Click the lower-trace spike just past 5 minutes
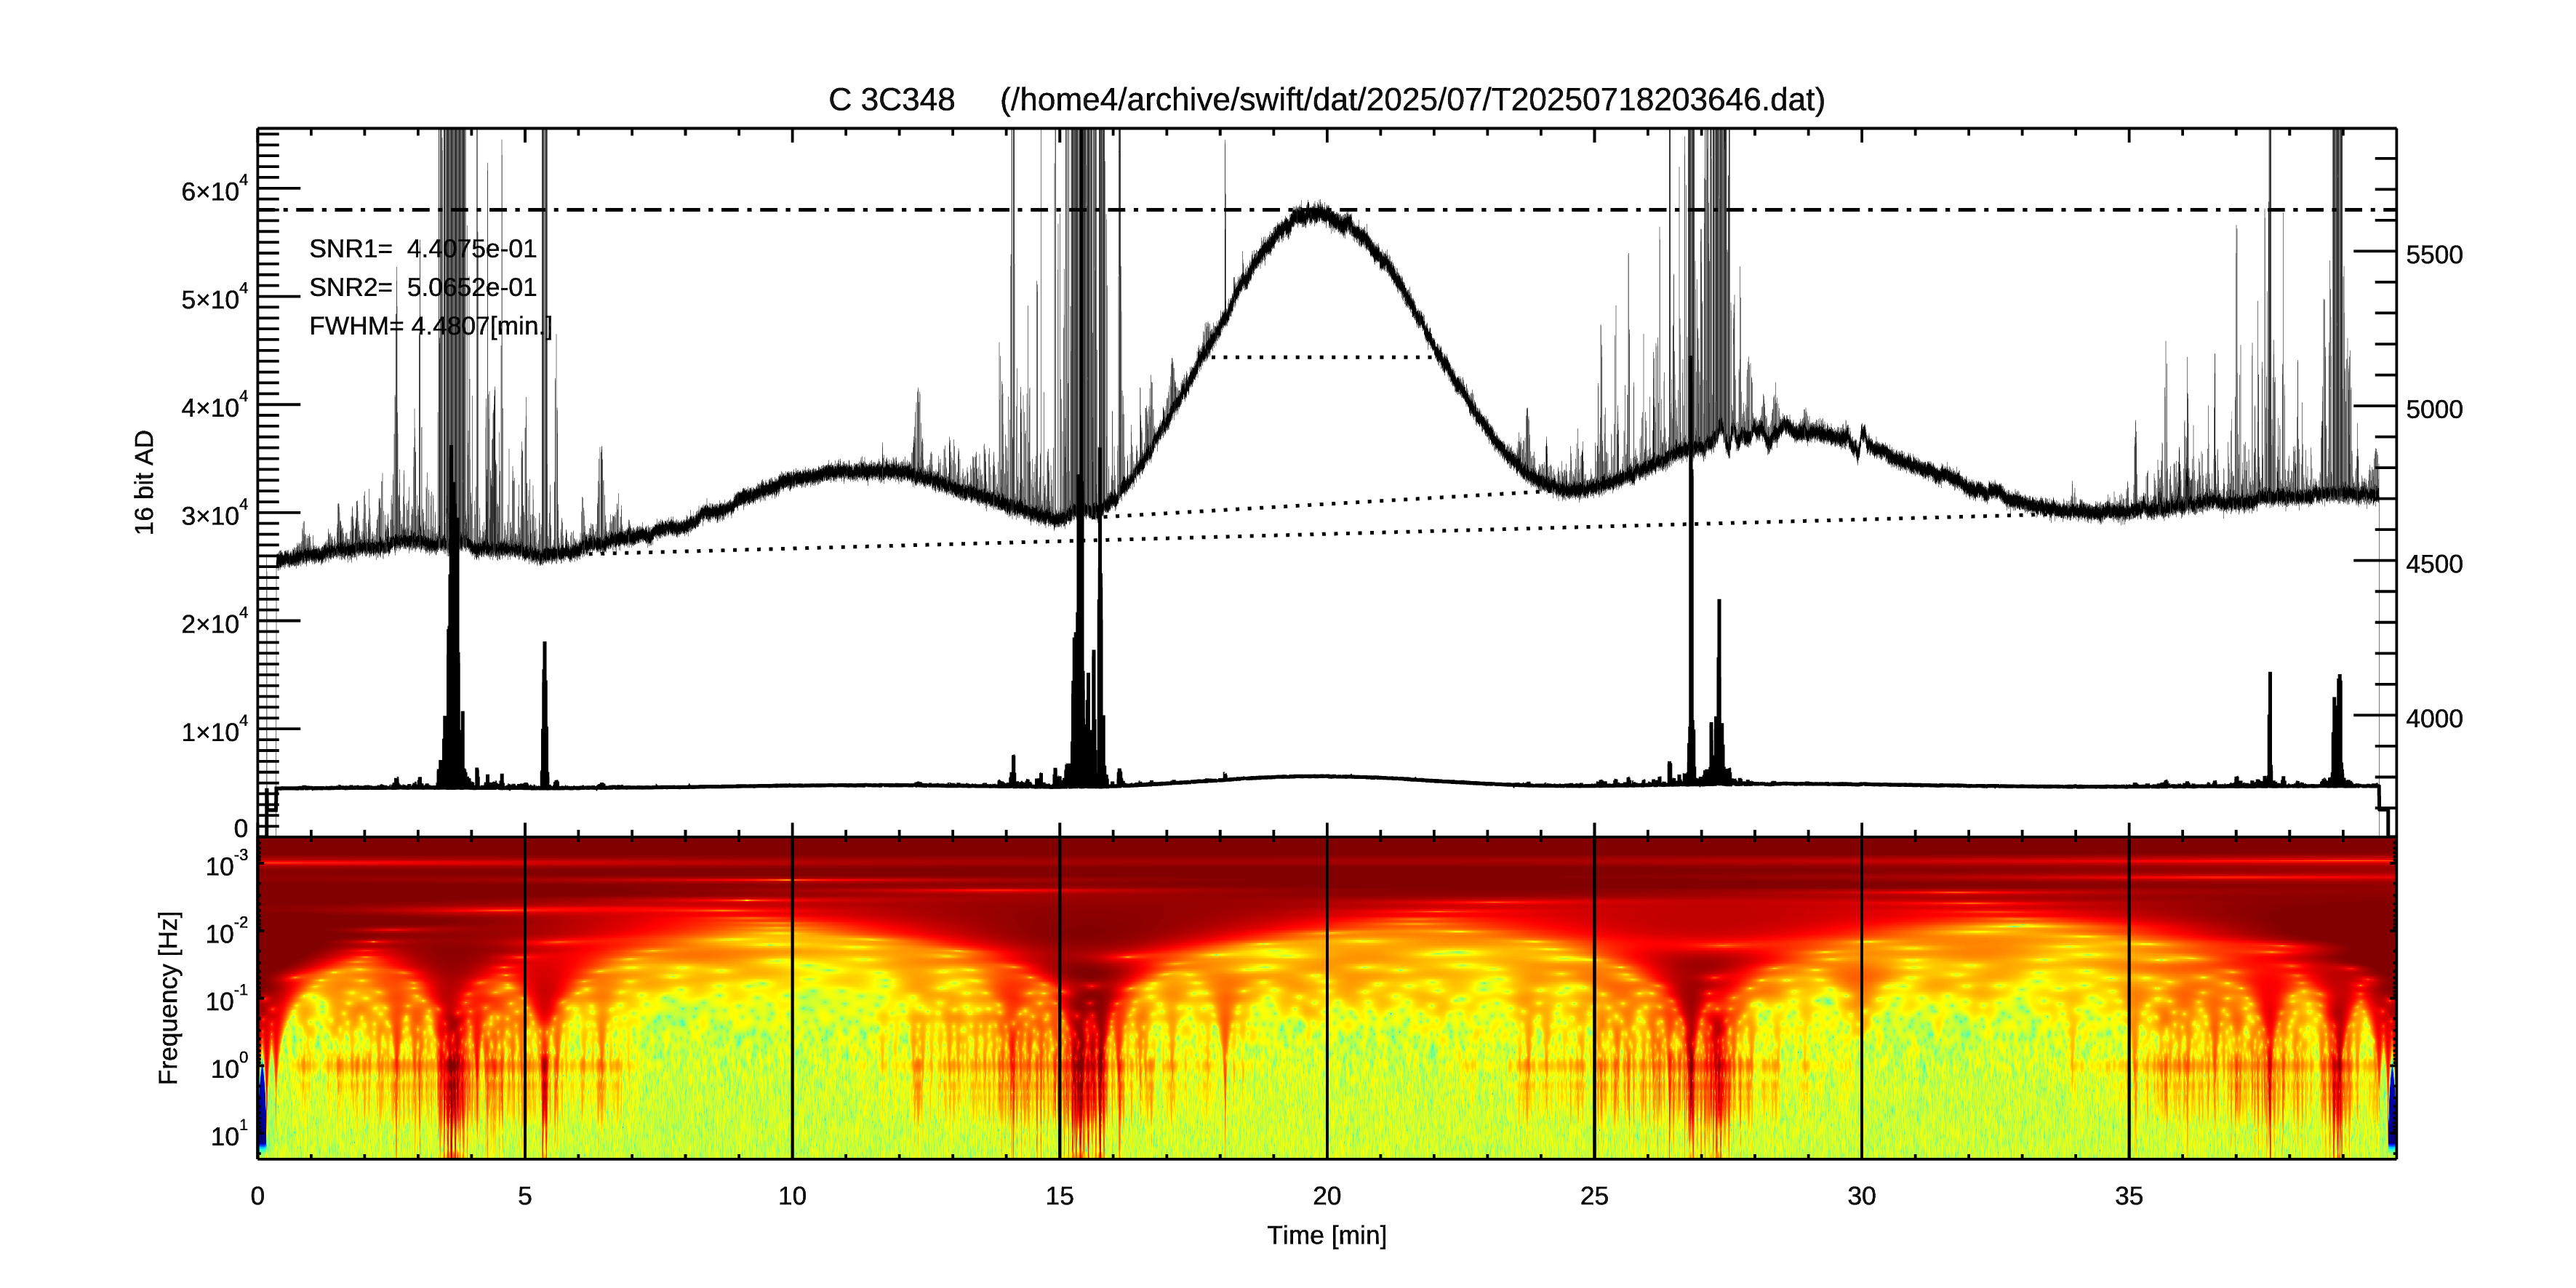Image resolution: width=2576 pixels, height=1288 pixels. click(544, 714)
